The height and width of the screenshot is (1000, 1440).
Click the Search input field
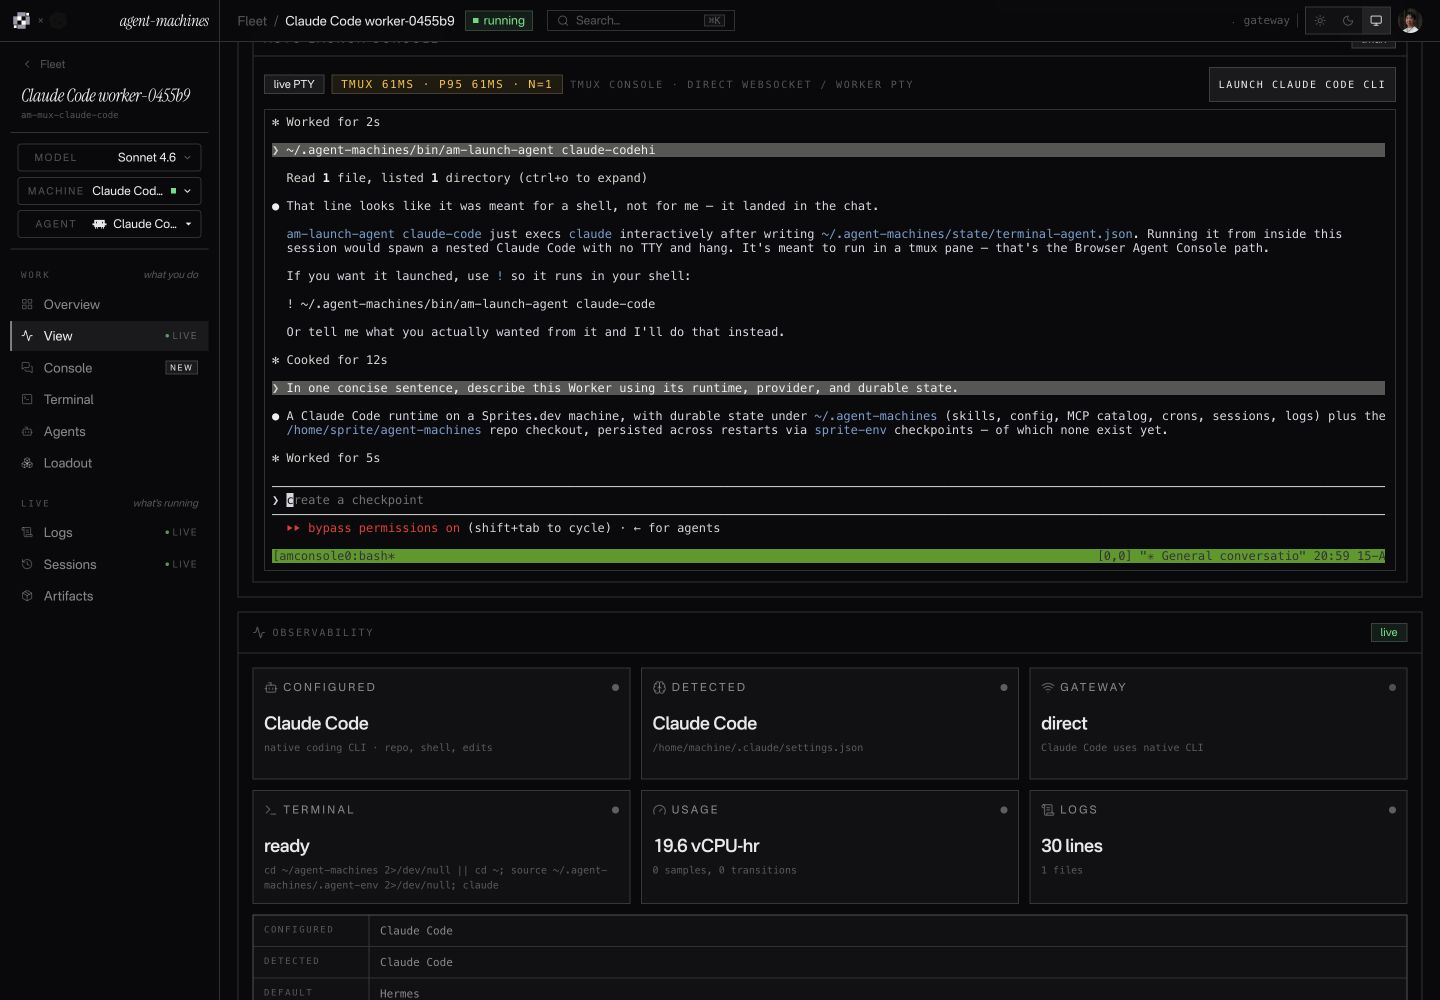(641, 20)
